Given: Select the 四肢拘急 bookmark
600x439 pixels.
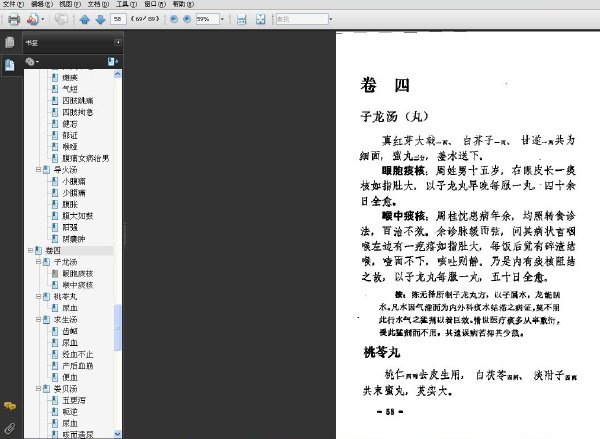Looking at the screenshot, I should point(78,112).
